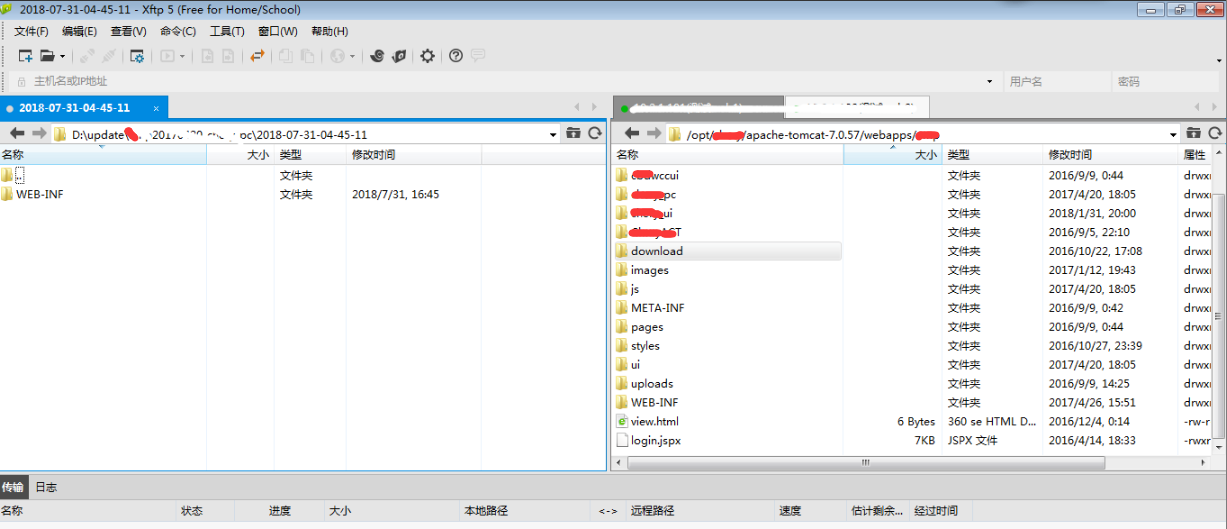Go forward in the local pane

[39, 133]
